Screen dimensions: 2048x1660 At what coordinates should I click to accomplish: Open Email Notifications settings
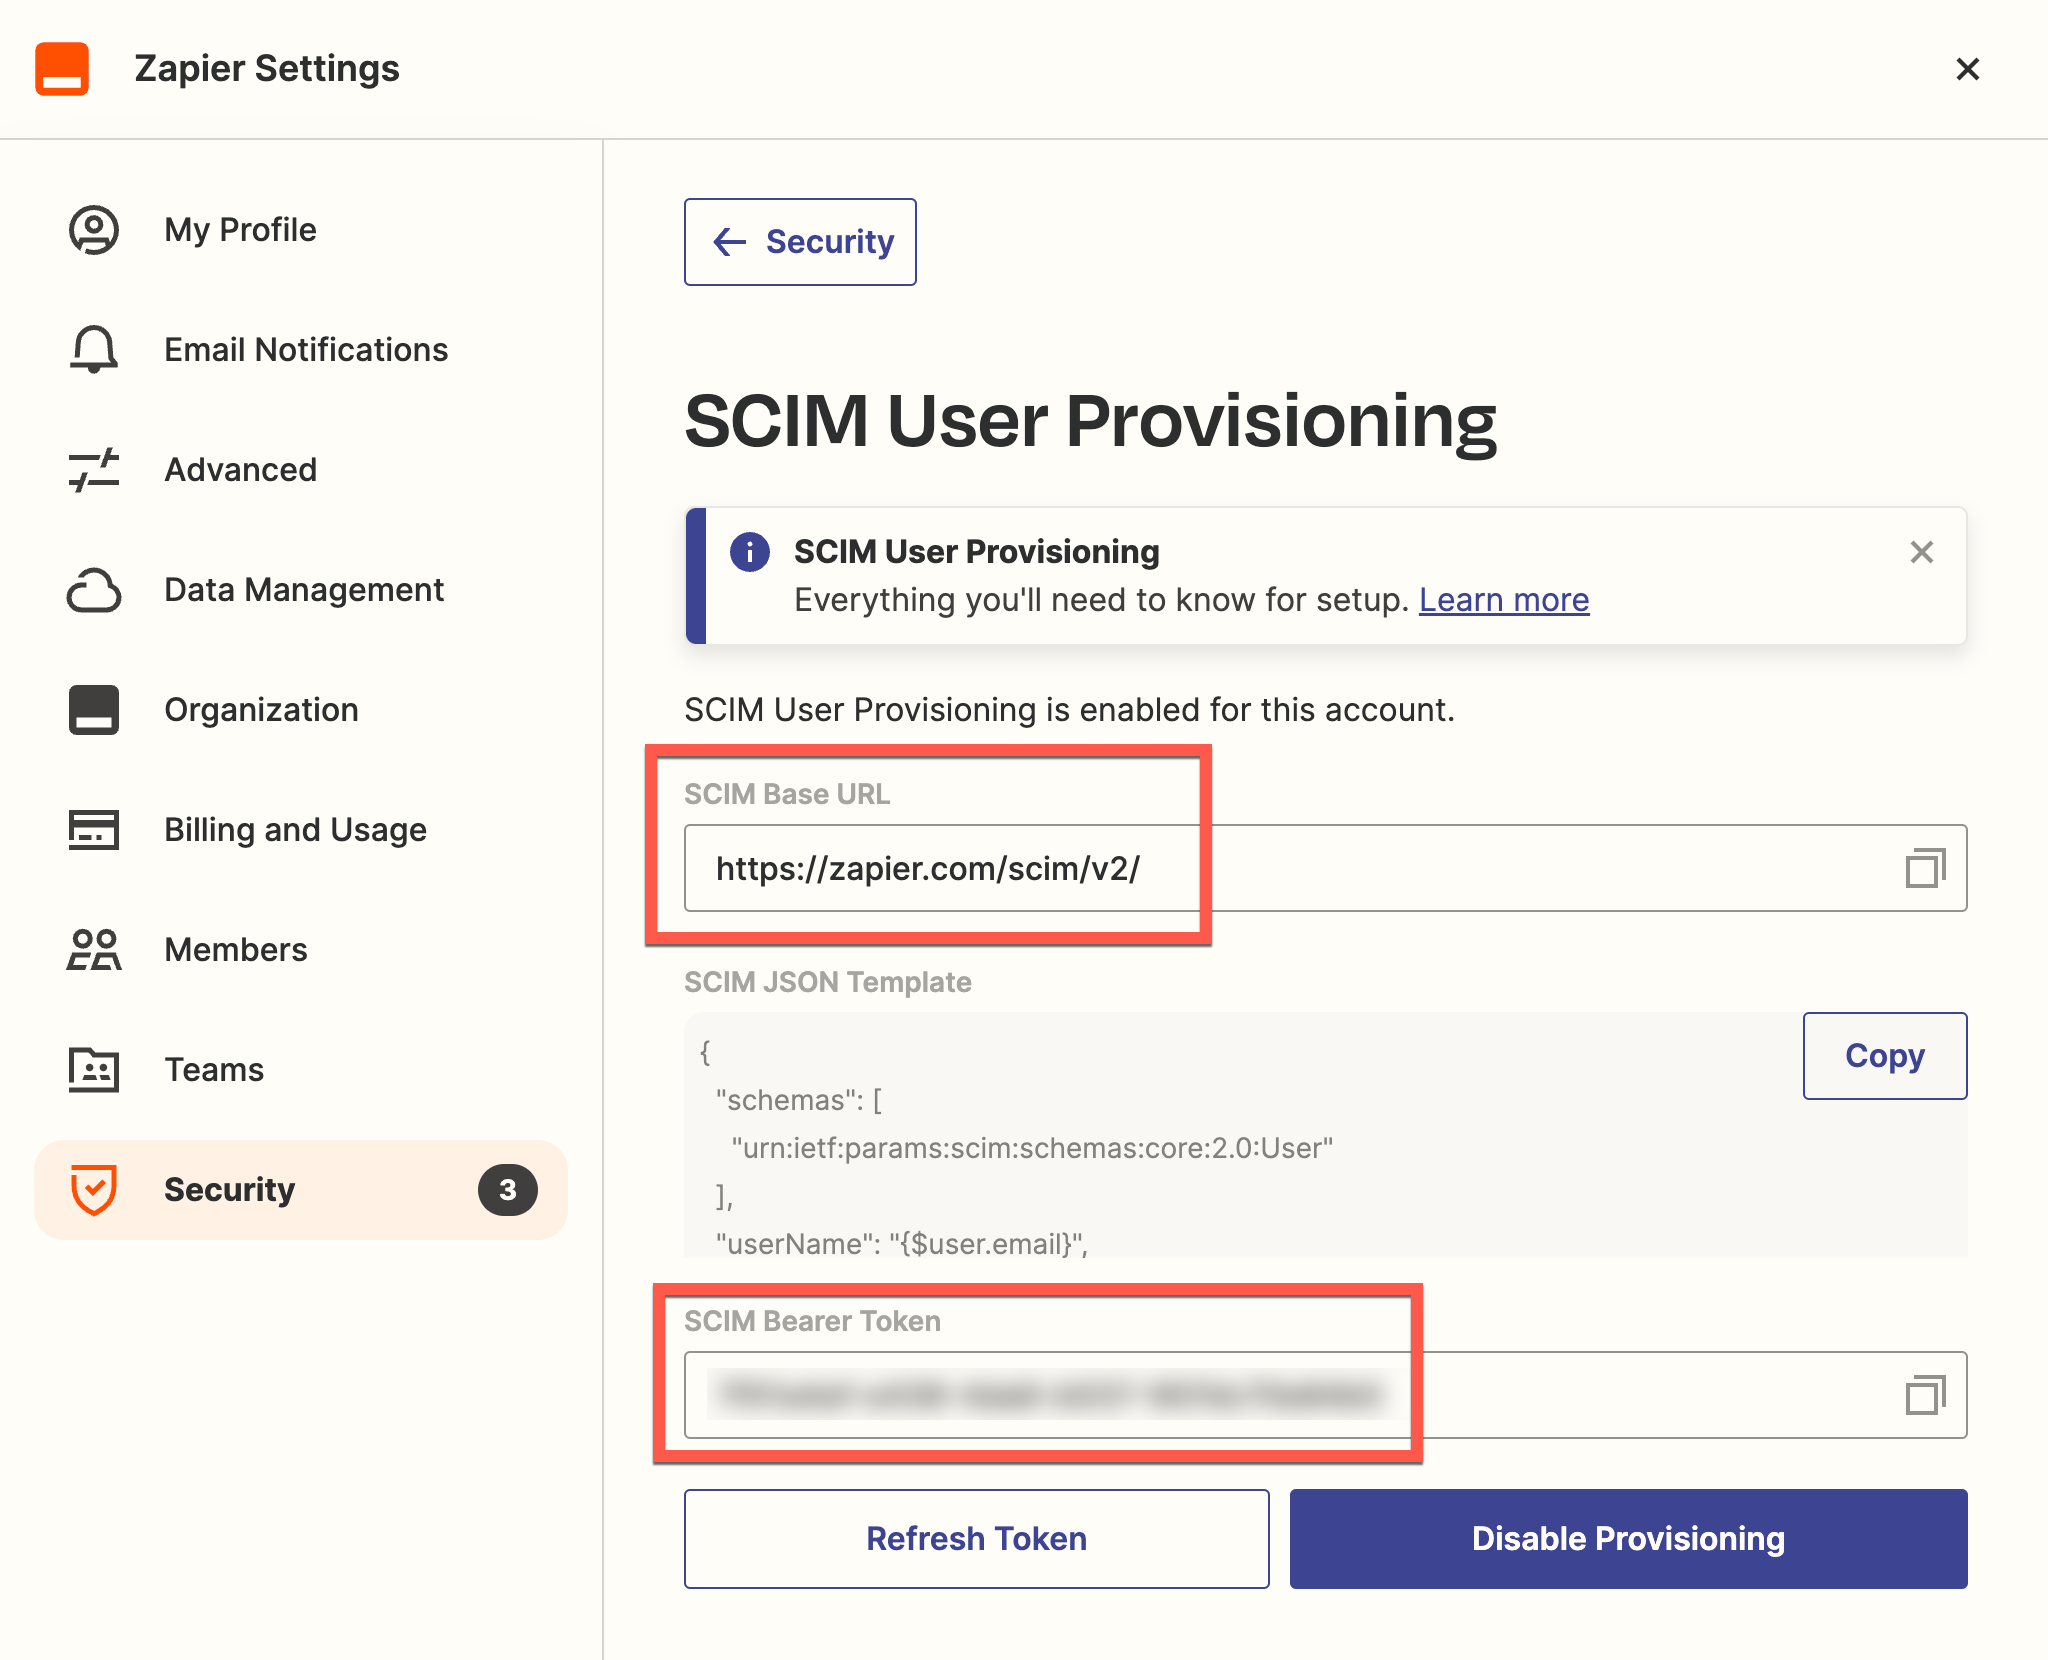(306, 350)
